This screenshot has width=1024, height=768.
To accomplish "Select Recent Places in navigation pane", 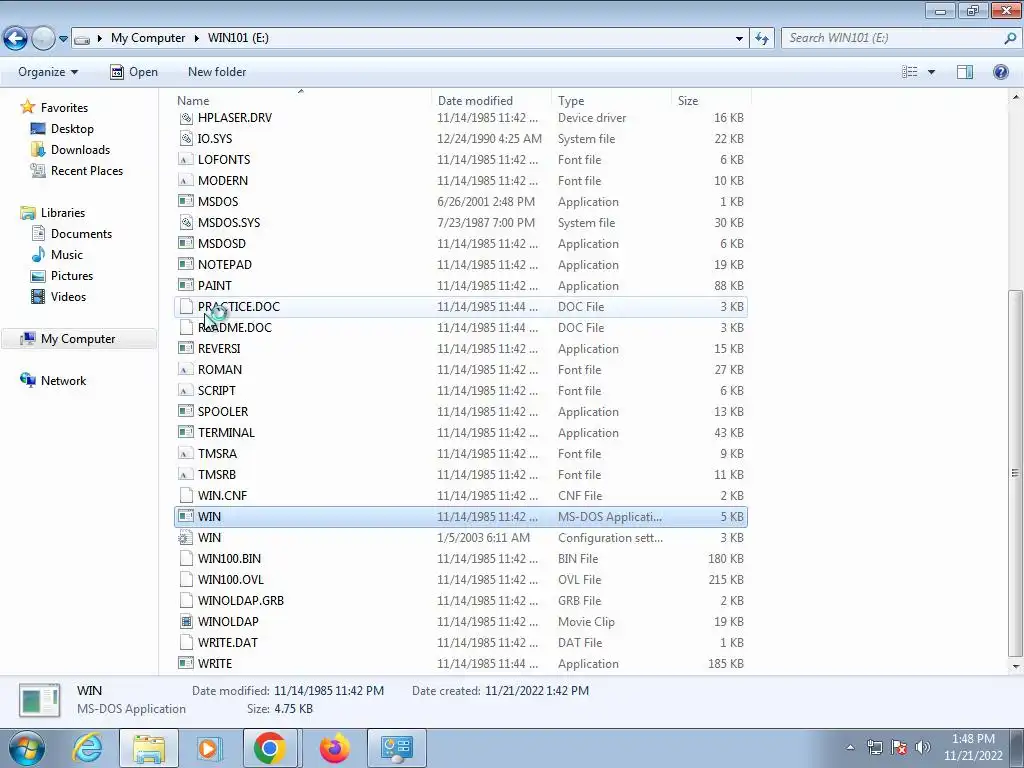I will (87, 170).
